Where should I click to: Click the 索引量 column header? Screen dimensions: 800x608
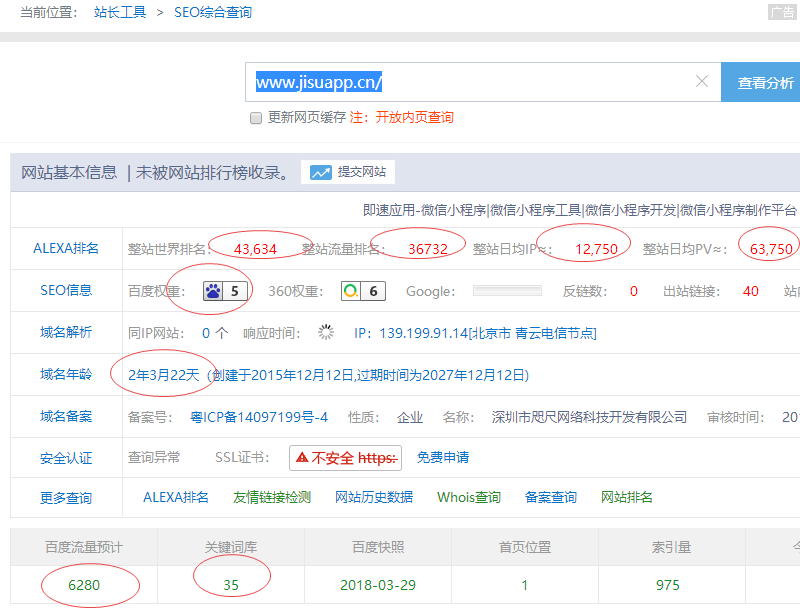coord(671,547)
